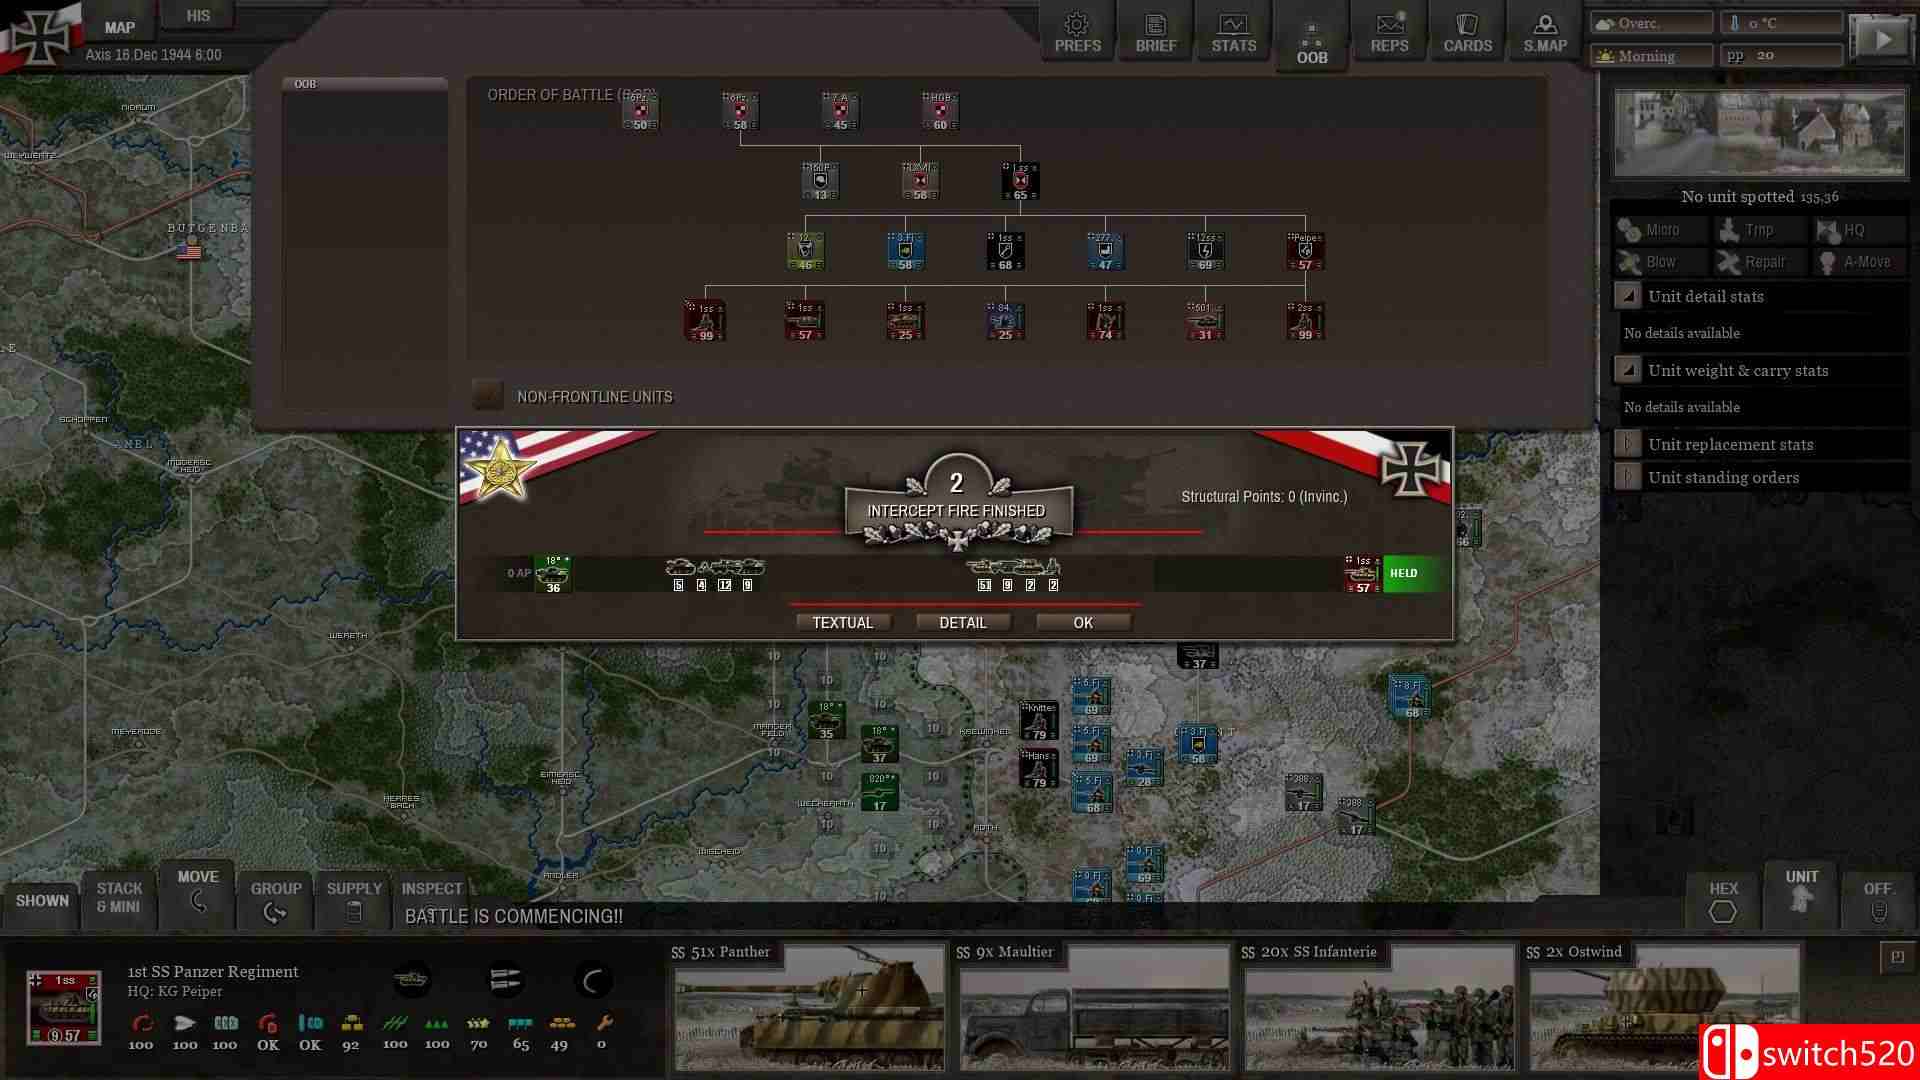Viewport: 1920px width, 1080px height.
Task: Click DETAIL button in battle result
Action: (x=961, y=621)
